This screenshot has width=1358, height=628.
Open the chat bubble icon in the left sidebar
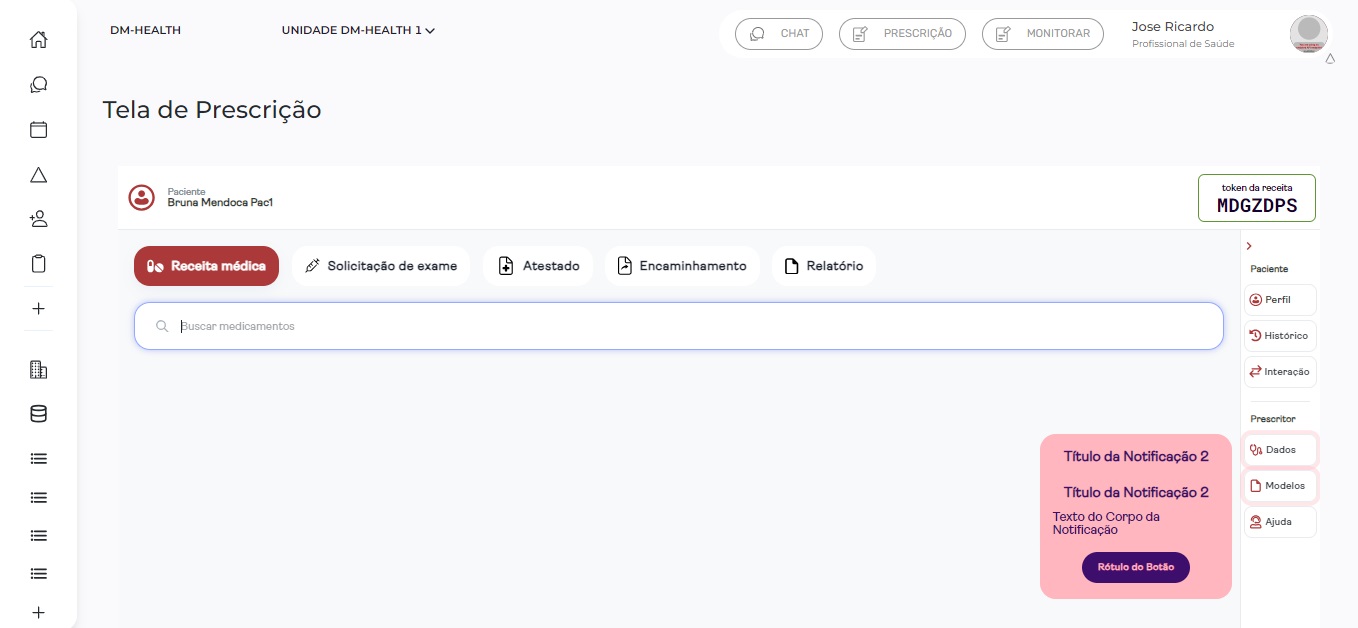(38, 85)
